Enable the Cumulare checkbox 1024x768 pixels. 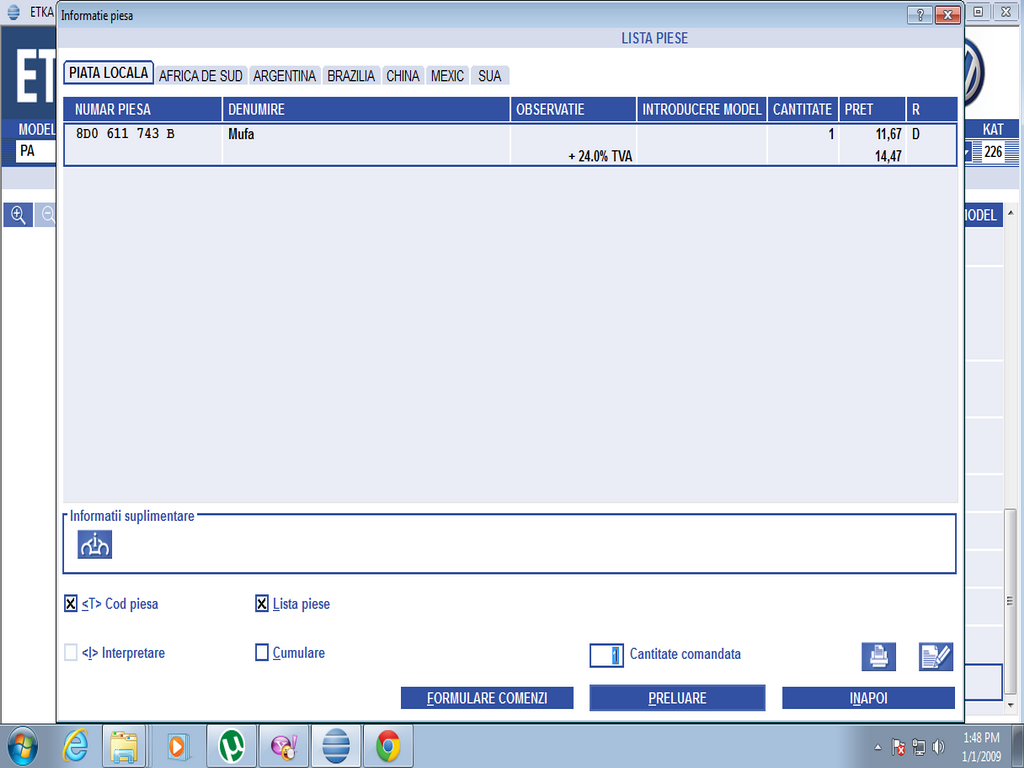coord(262,653)
